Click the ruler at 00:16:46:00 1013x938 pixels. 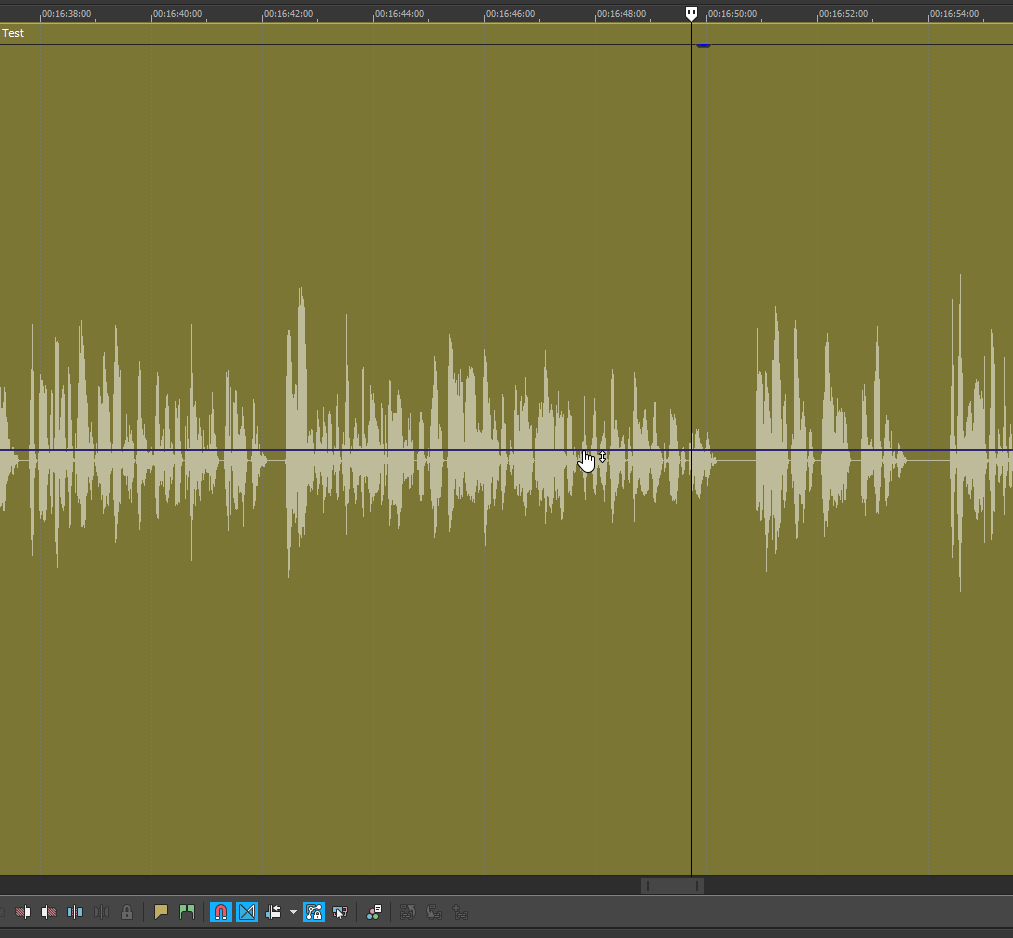click(485, 14)
